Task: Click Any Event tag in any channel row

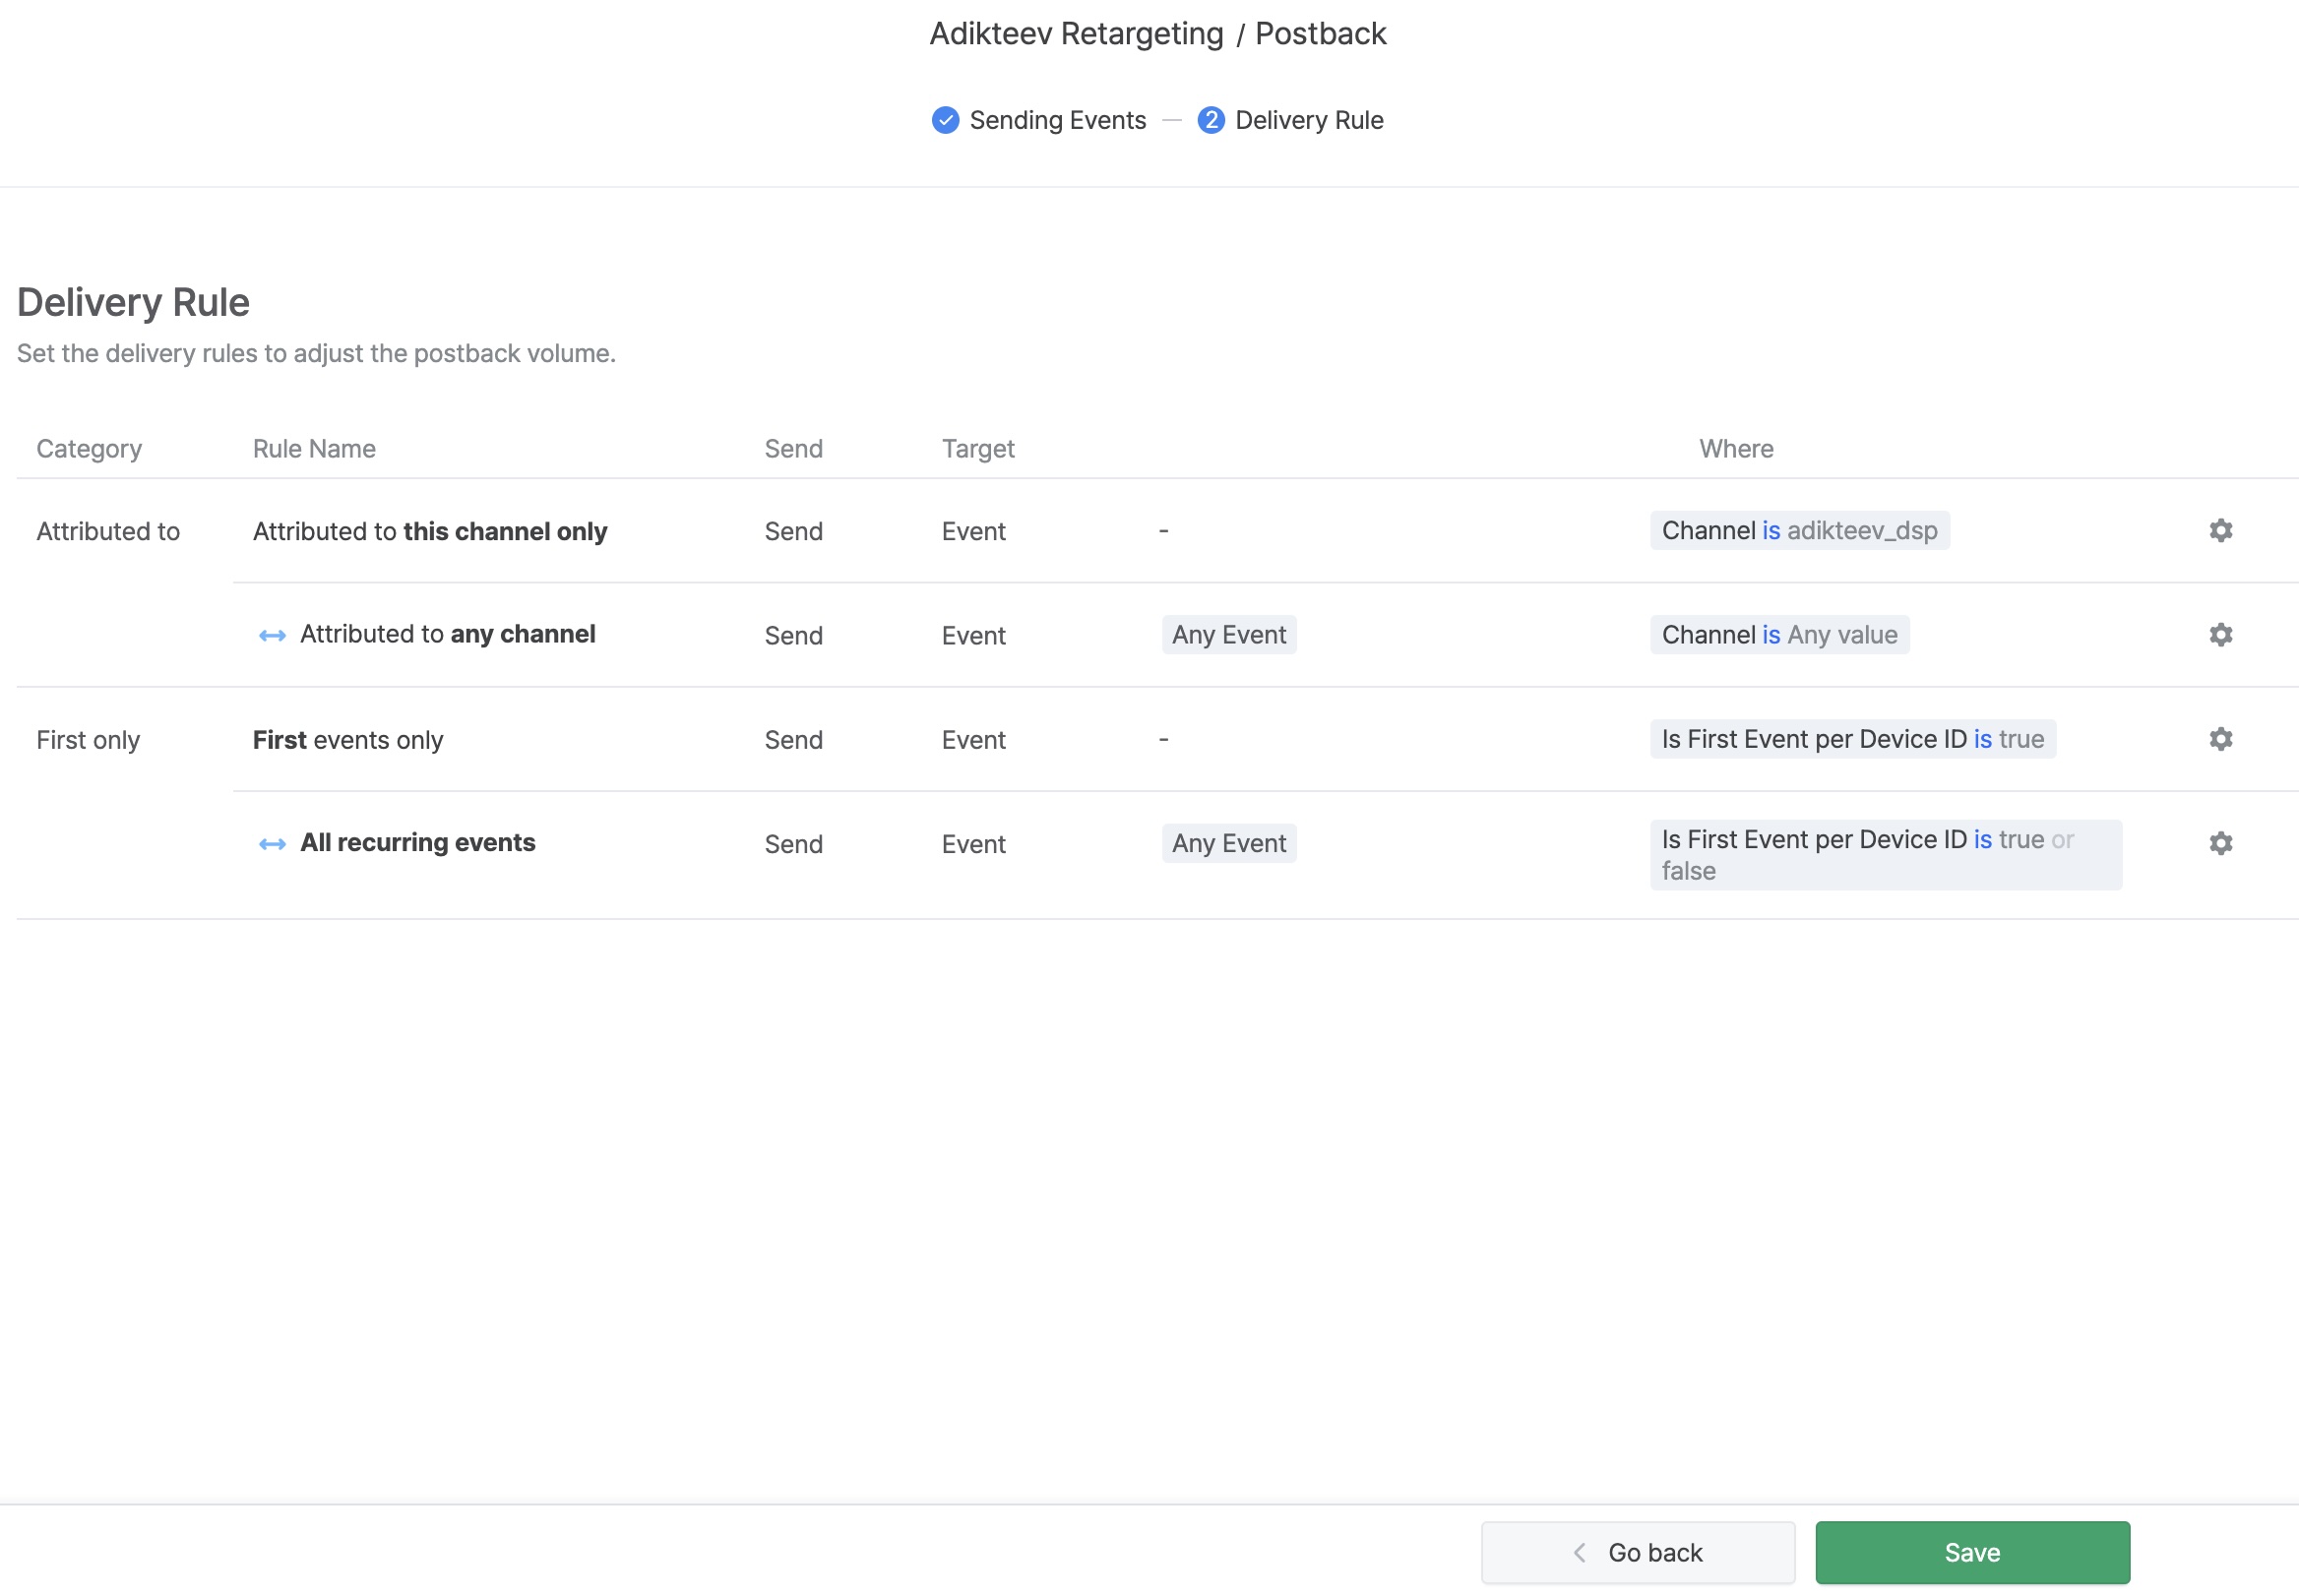Action: pyautogui.click(x=1228, y=634)
